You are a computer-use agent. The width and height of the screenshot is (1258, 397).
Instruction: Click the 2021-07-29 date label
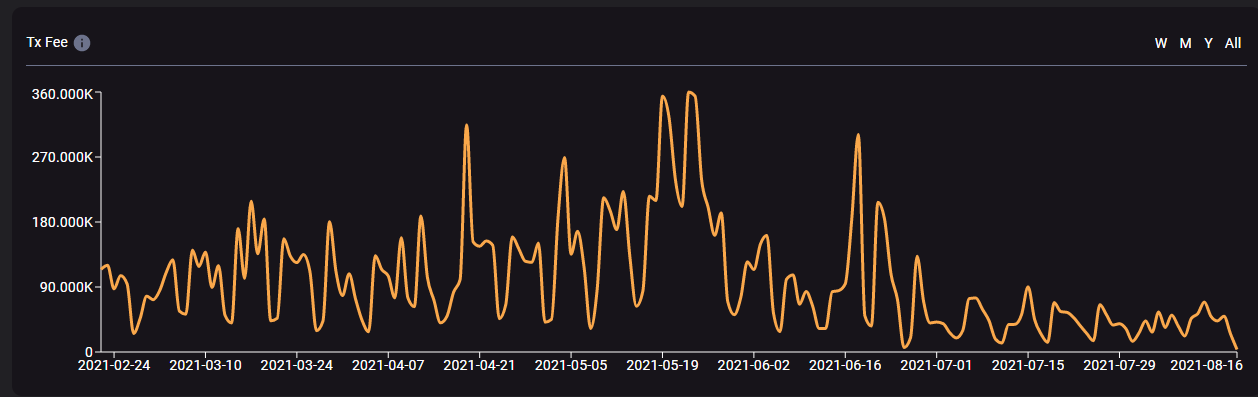1119,366
